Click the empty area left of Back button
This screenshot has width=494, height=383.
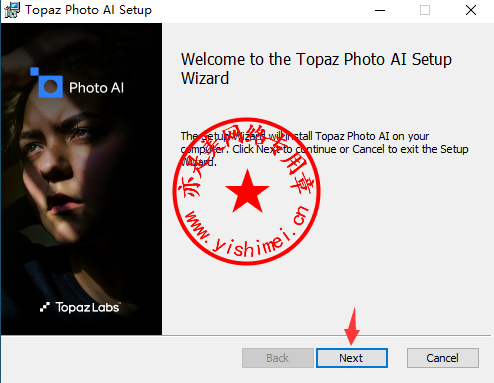point(122,358)
